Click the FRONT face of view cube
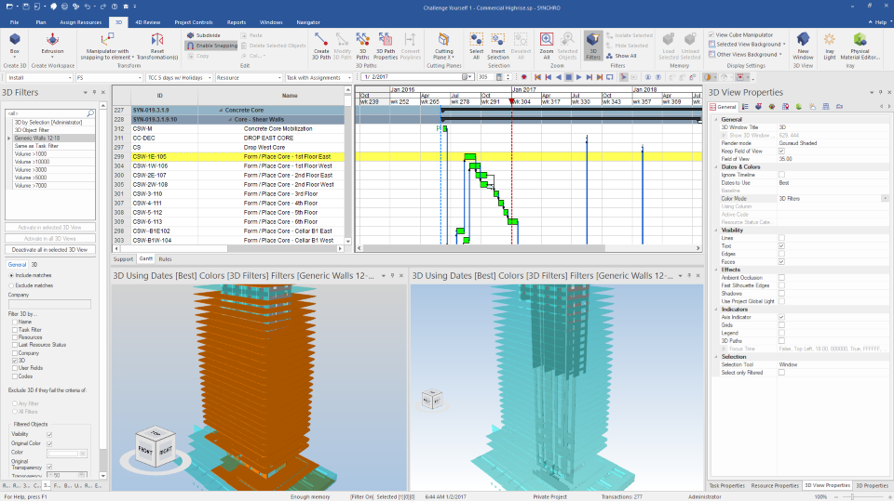 pos(145,450)
